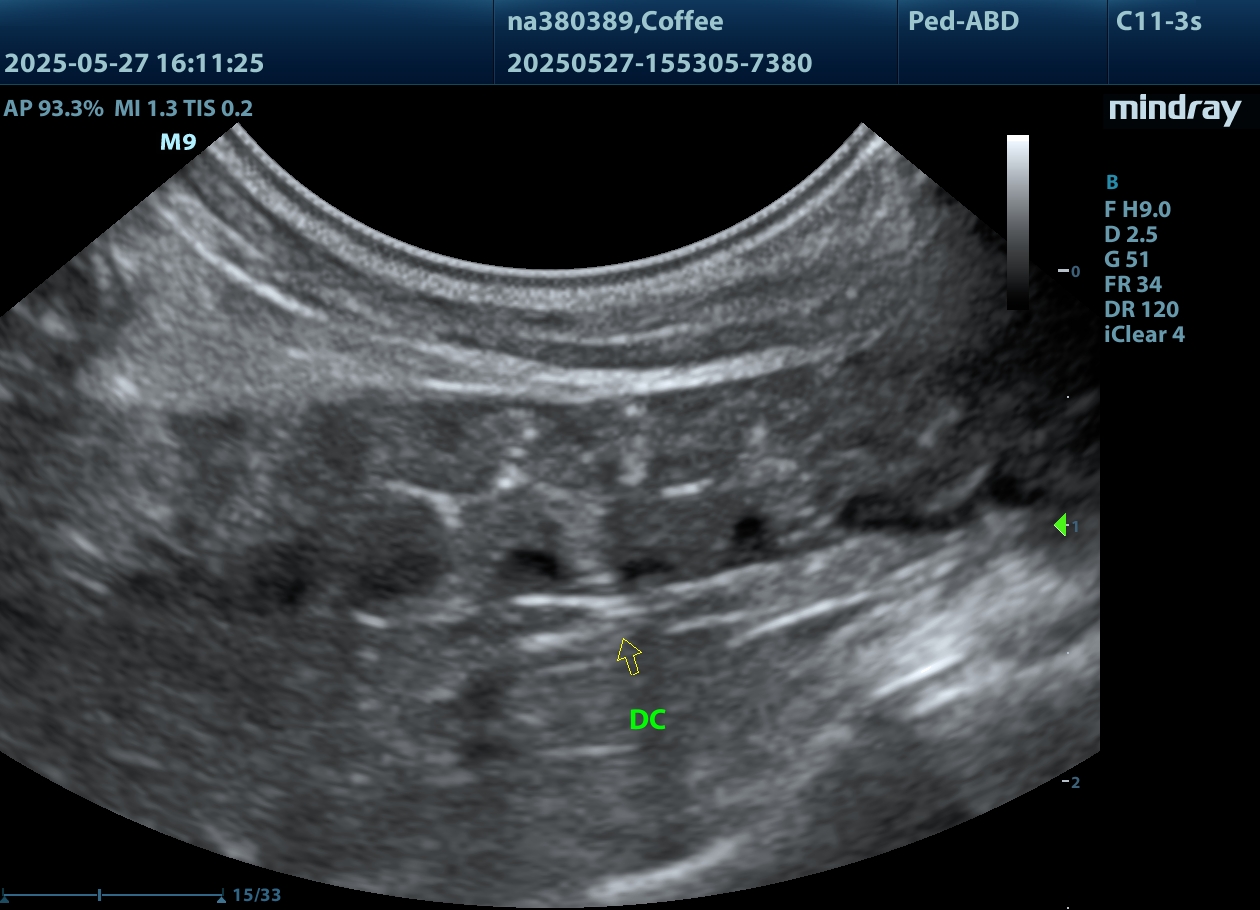Select the green DC annotation label
The width and height of the screenshot is (1260, 910).
(x=647, y=720)
